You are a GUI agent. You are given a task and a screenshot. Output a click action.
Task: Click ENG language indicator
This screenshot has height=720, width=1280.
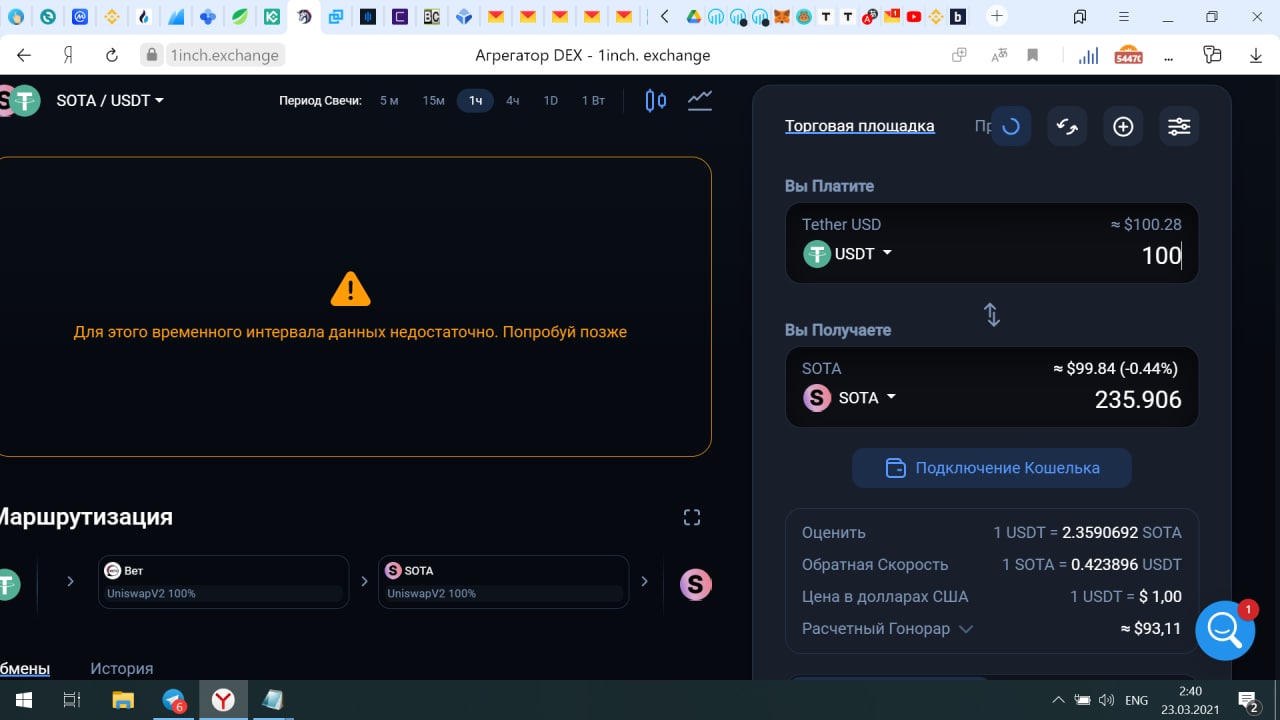1136,700
